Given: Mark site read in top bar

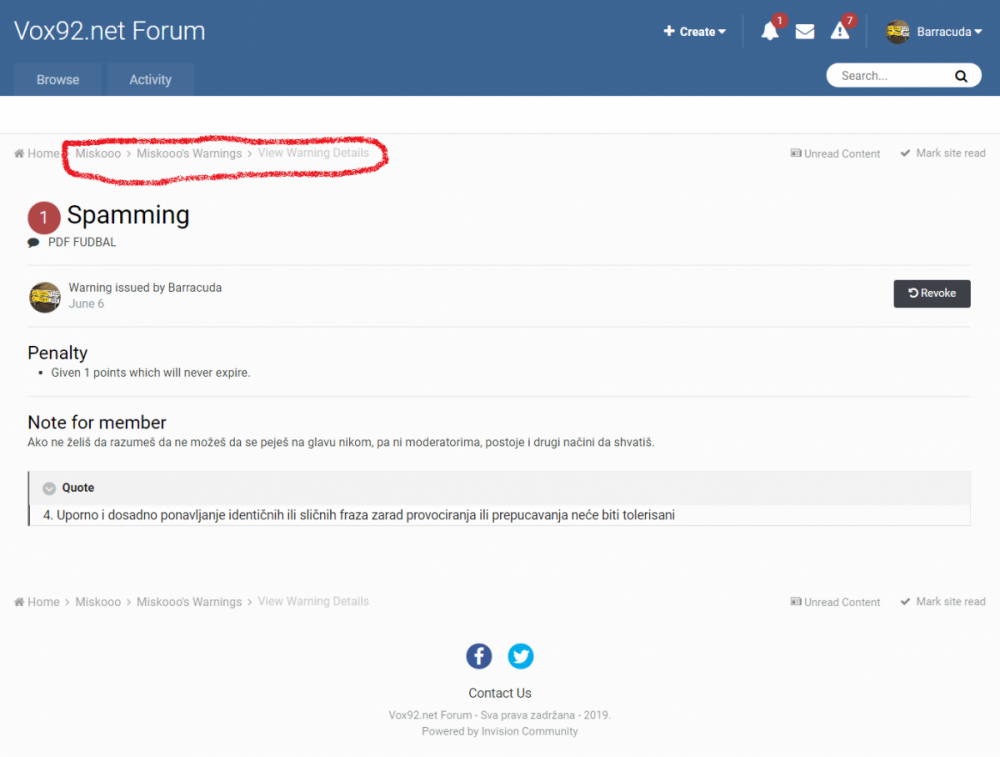Looking at the screenshot, I should coord(943,153).
